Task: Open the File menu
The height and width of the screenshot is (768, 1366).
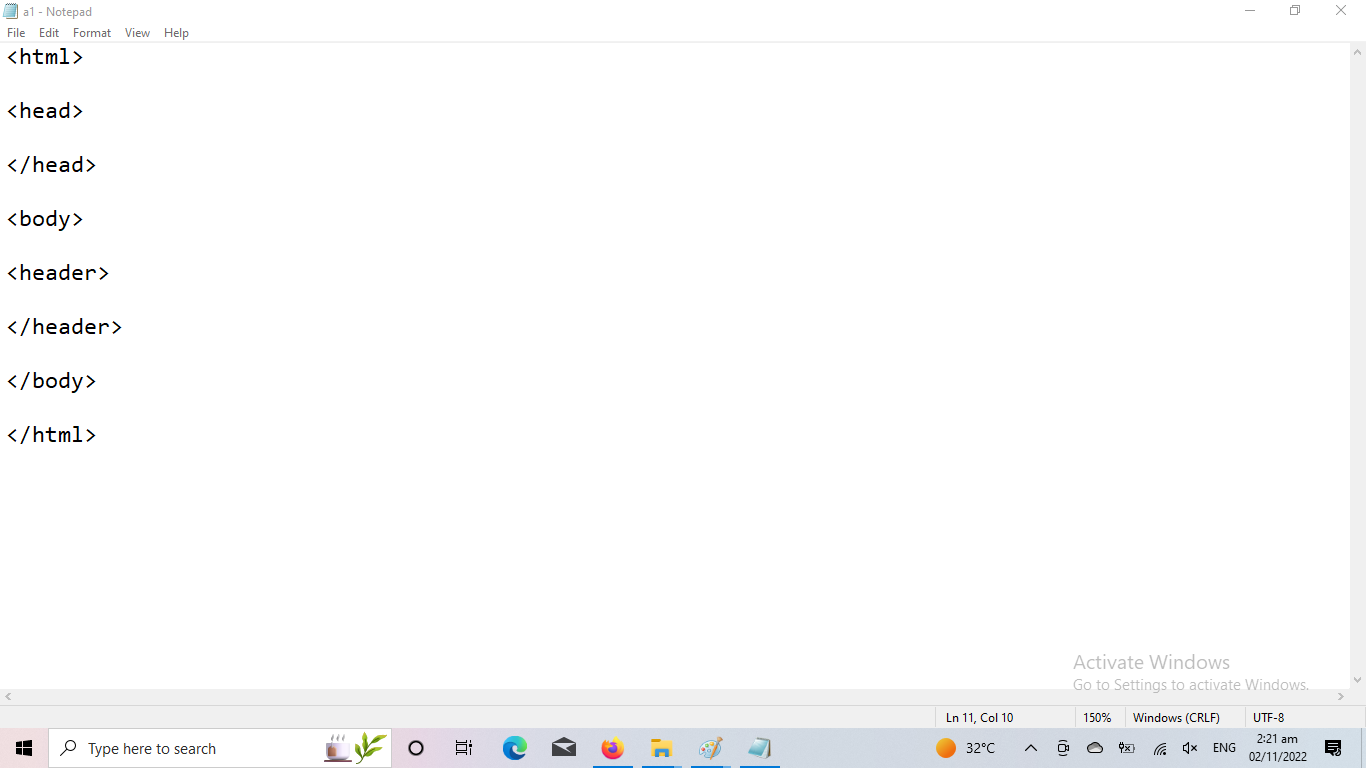Action: 16,33
